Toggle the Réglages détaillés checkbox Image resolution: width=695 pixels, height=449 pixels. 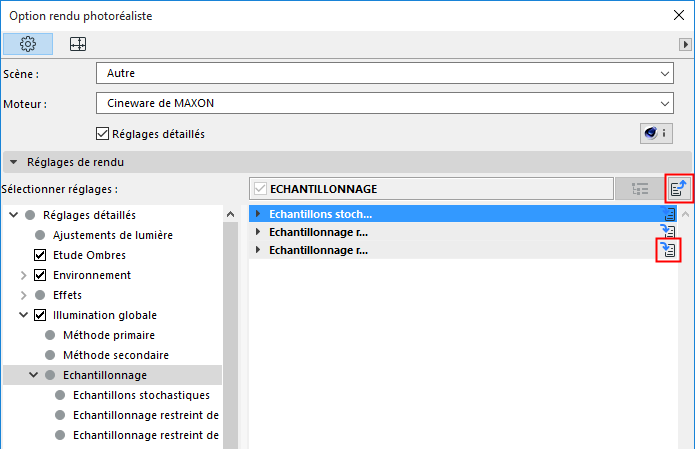[102, 134]
